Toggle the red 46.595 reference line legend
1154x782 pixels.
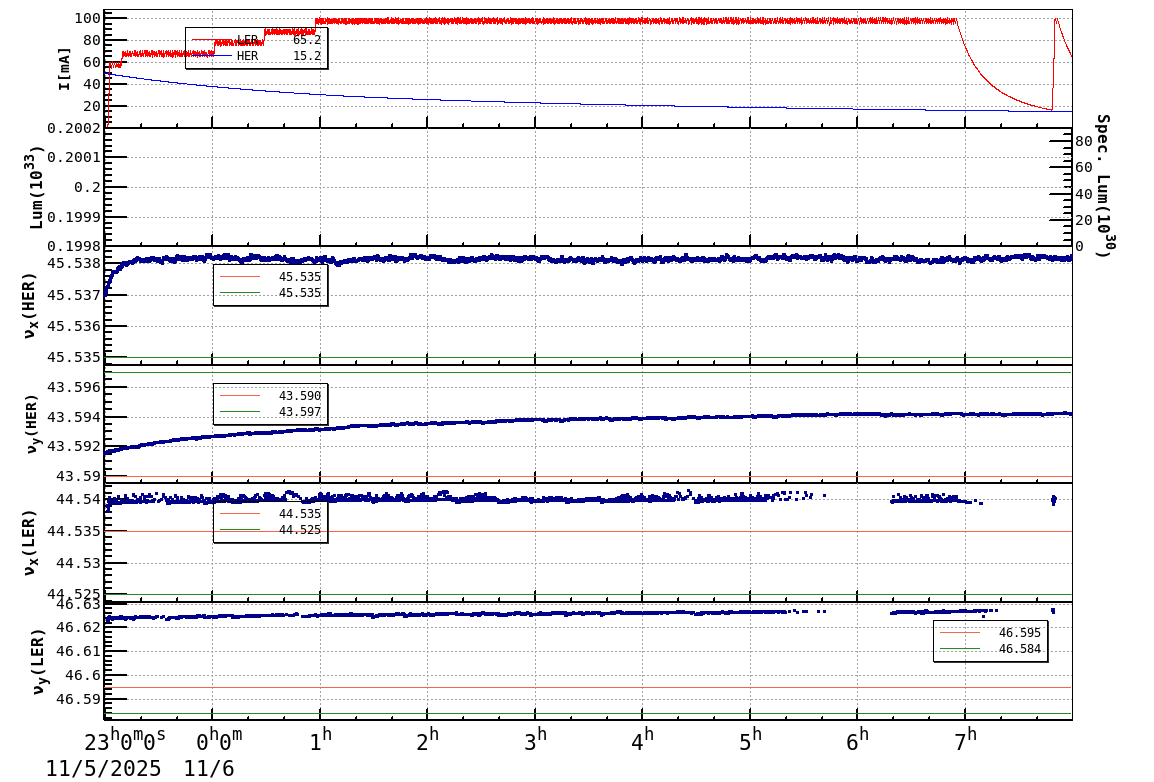[990, 632]
